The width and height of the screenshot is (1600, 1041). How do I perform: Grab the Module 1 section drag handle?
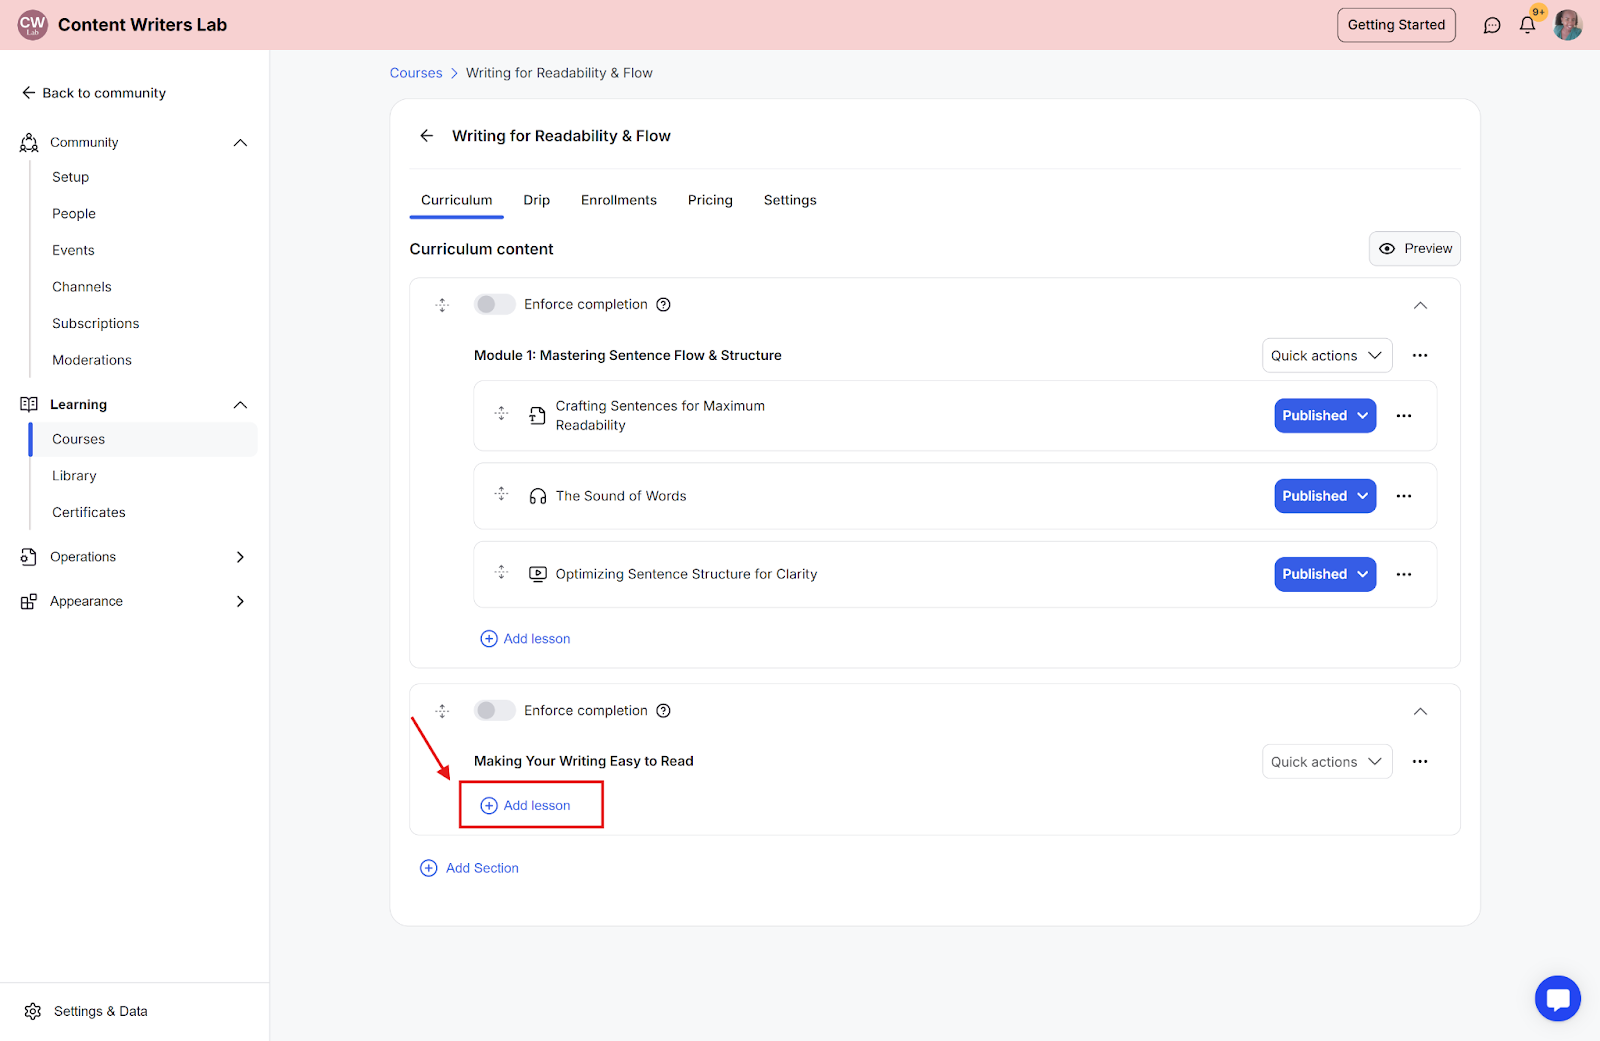tap(442, 305)
